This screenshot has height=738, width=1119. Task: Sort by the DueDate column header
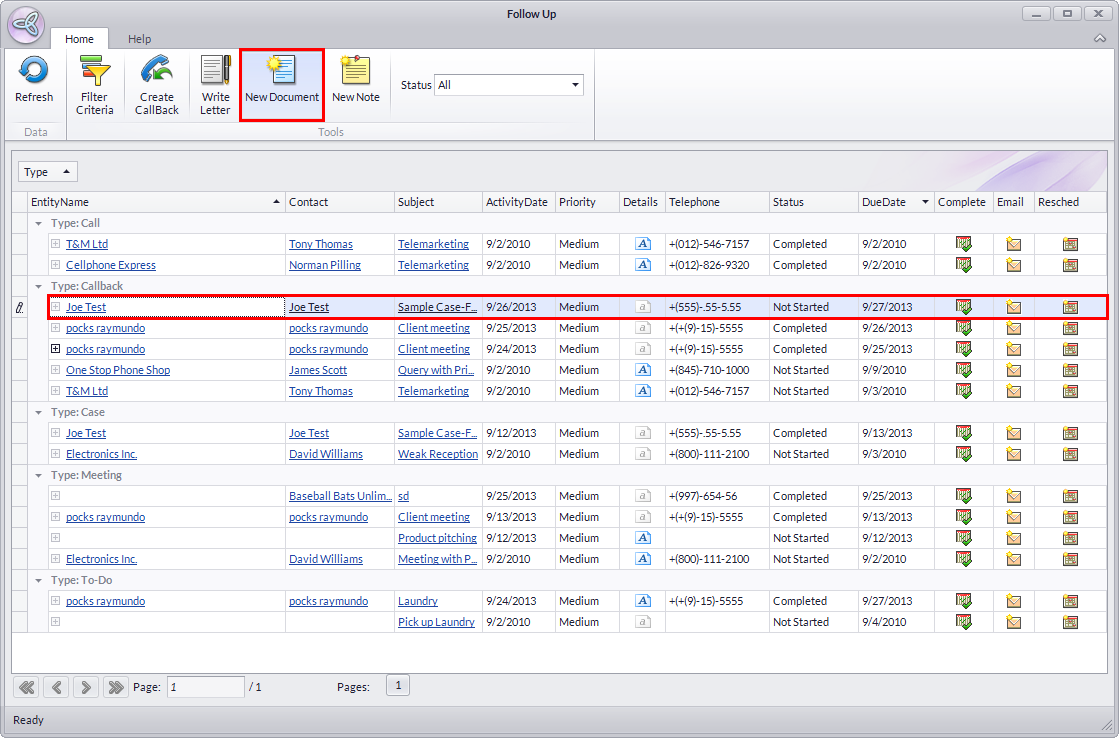tap(888, 202)
